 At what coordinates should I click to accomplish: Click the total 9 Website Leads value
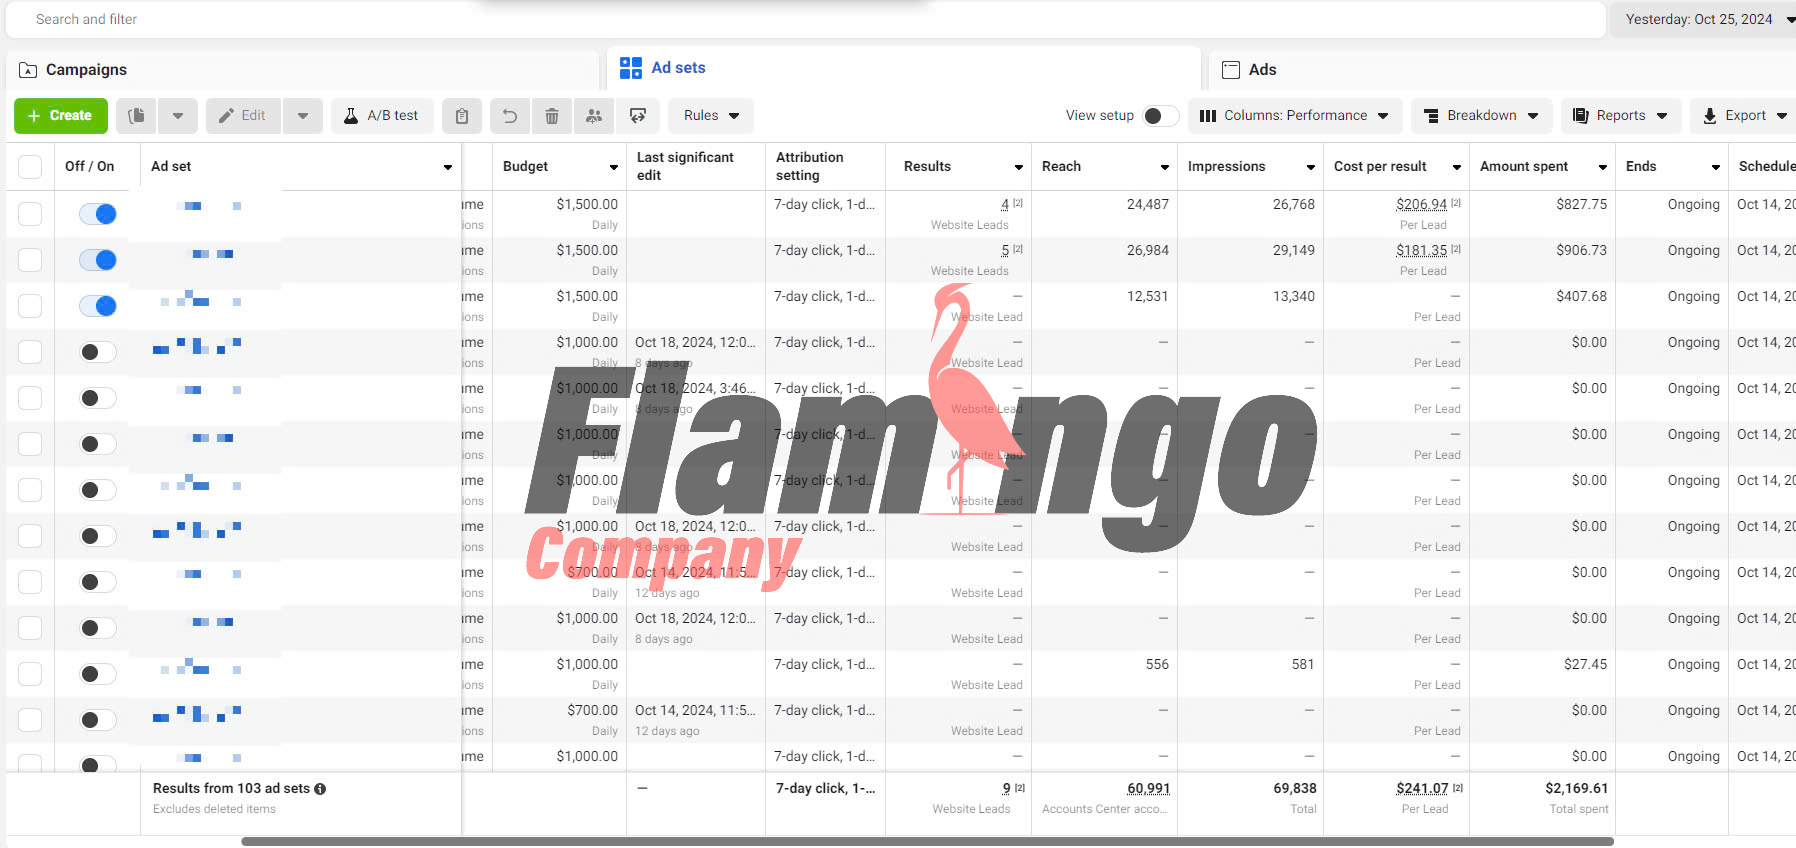1006,788
